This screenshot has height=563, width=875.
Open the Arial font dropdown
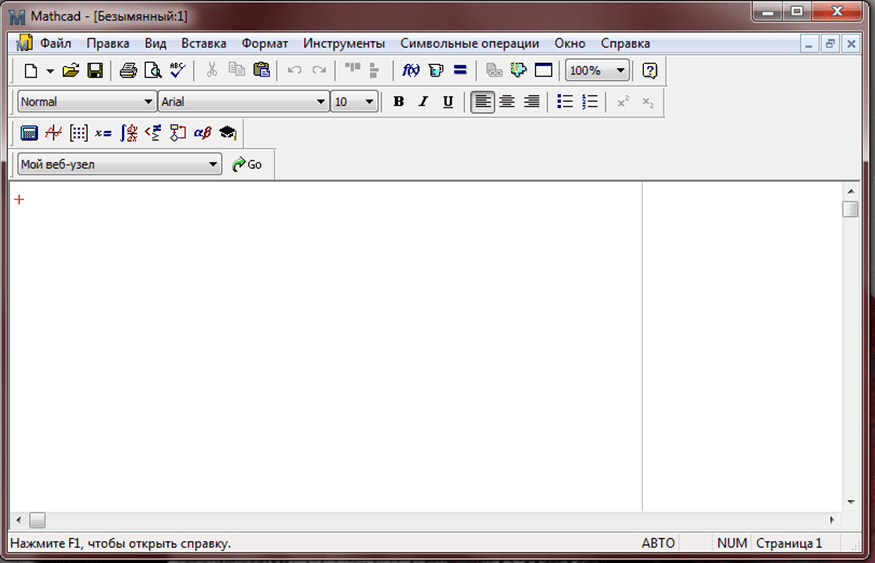pos(321,101)
